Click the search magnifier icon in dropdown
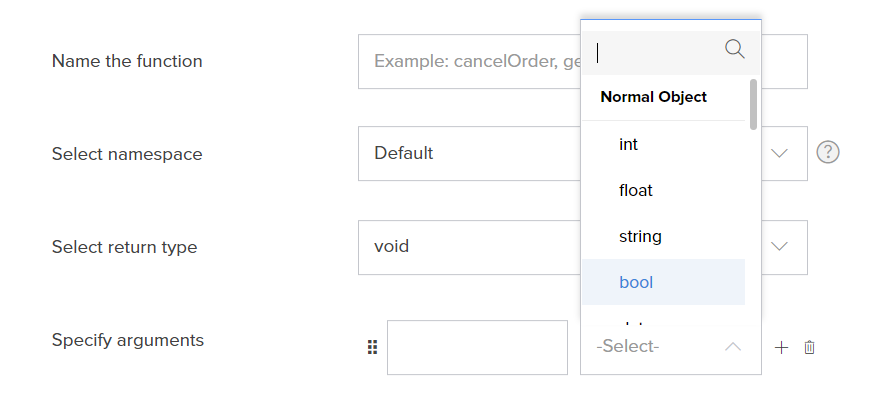 pos(735,50)
